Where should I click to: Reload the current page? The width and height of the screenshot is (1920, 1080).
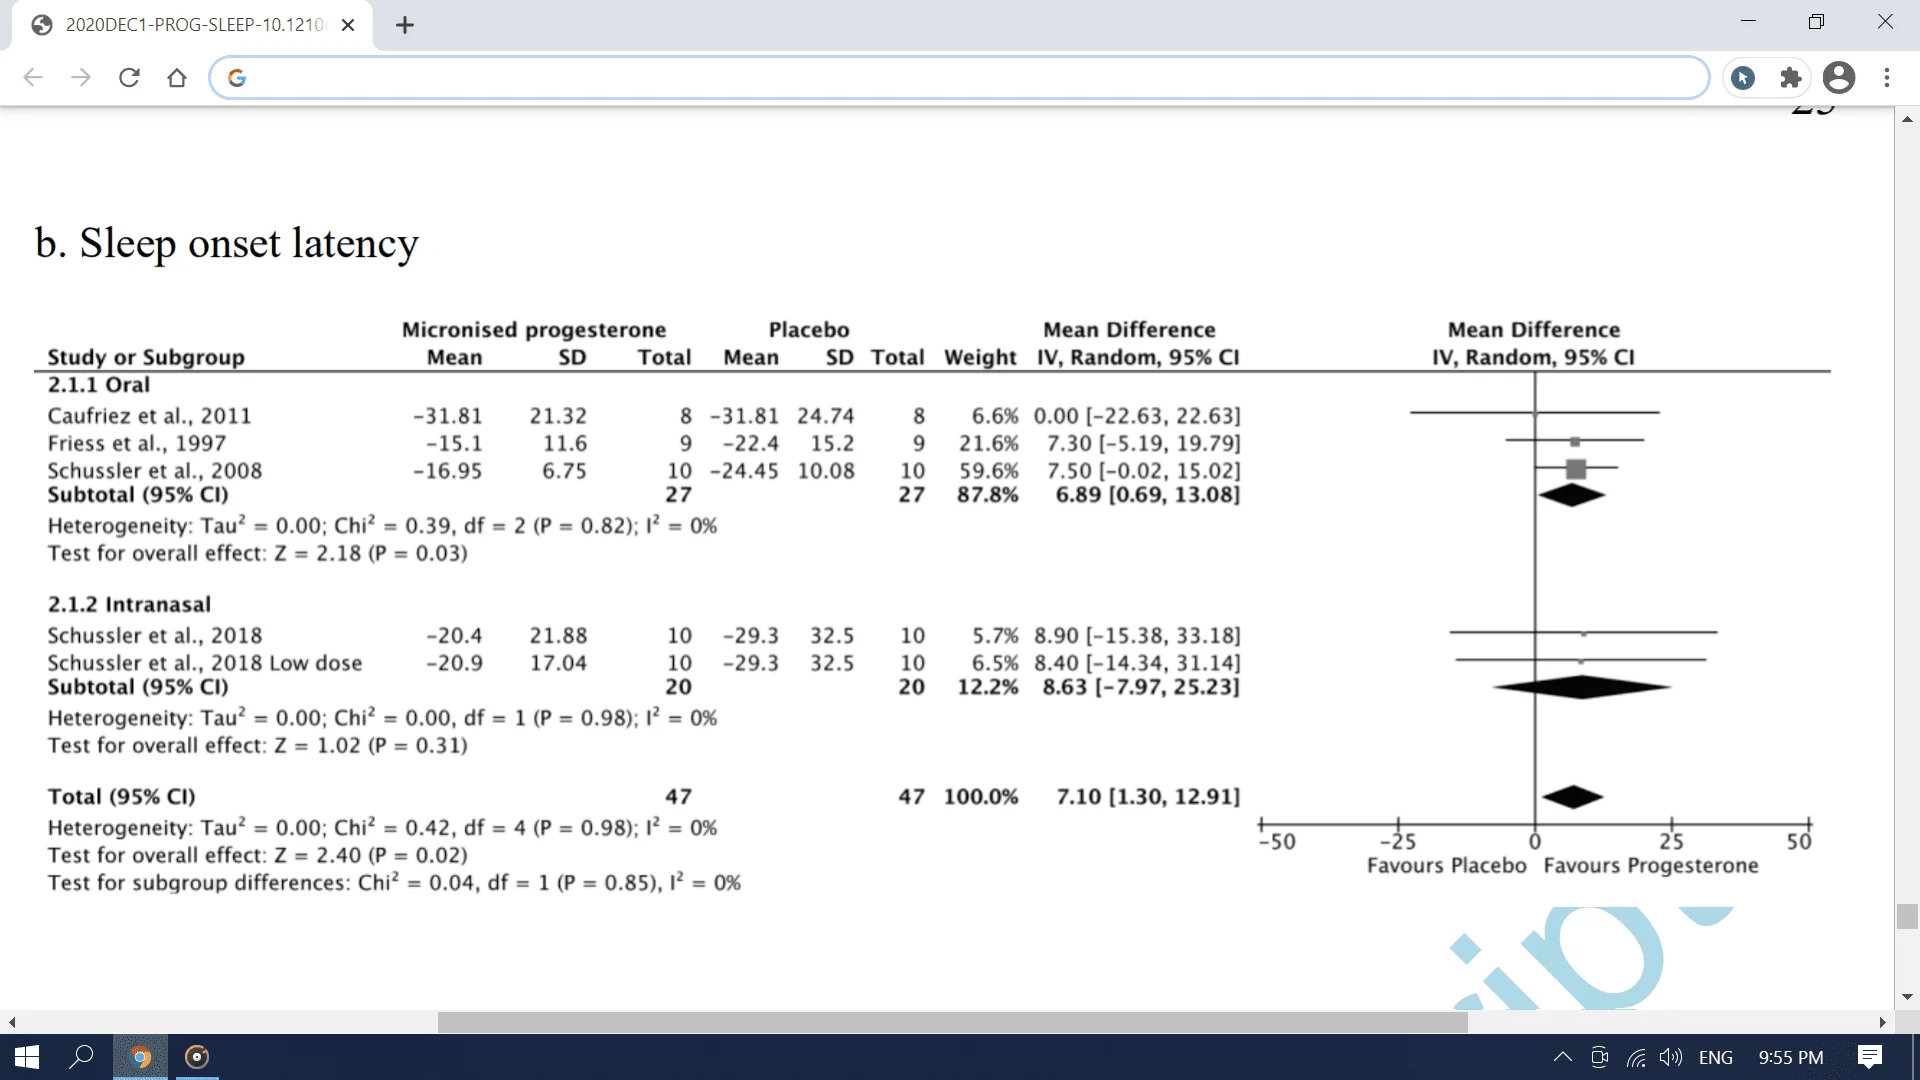click(129, 78)
